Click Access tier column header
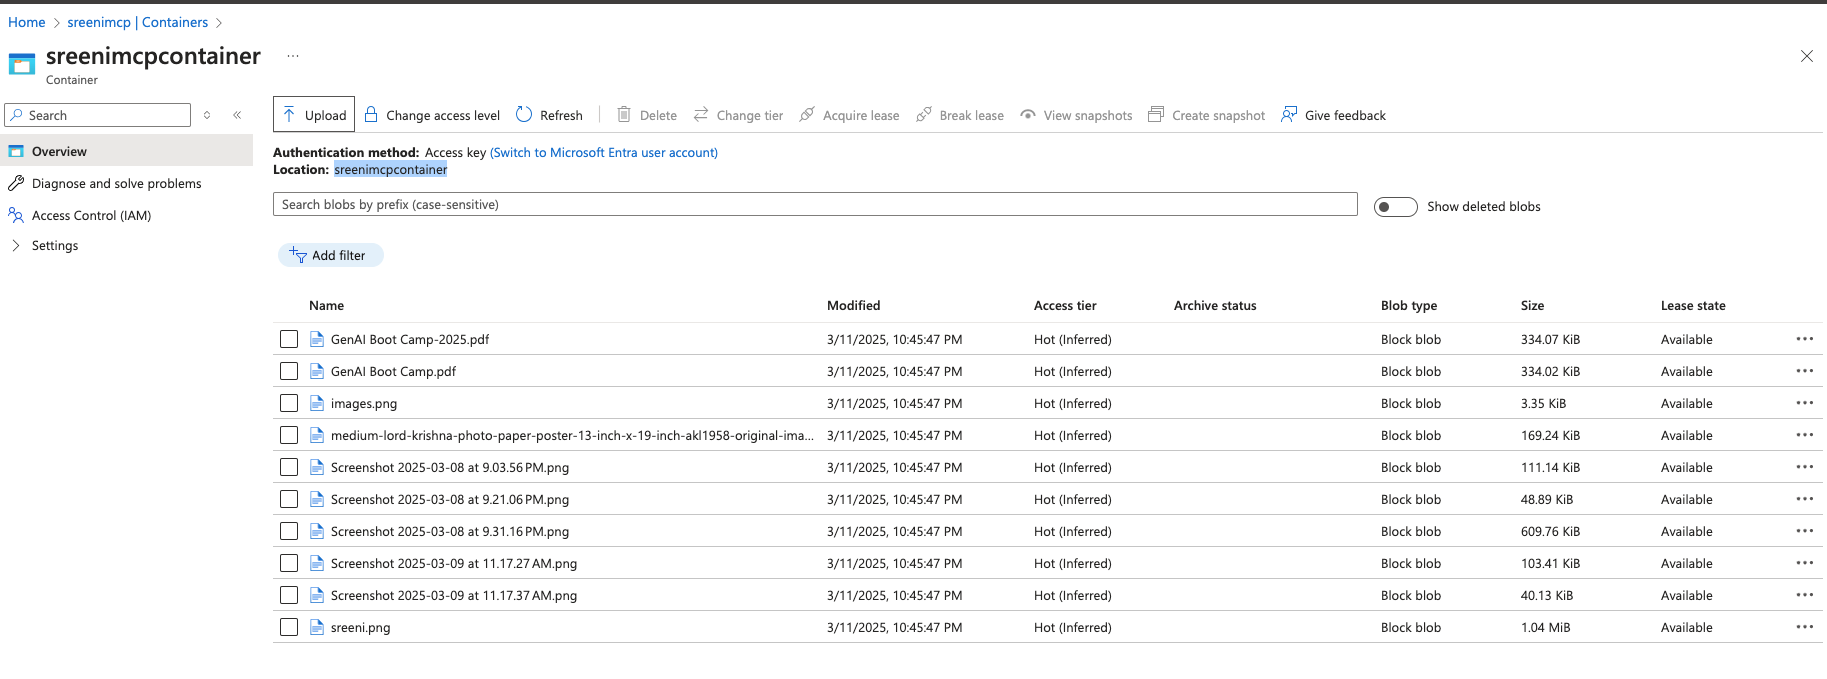The width and height of the screenshot is (1827, 679). [x=1065, y=305]
